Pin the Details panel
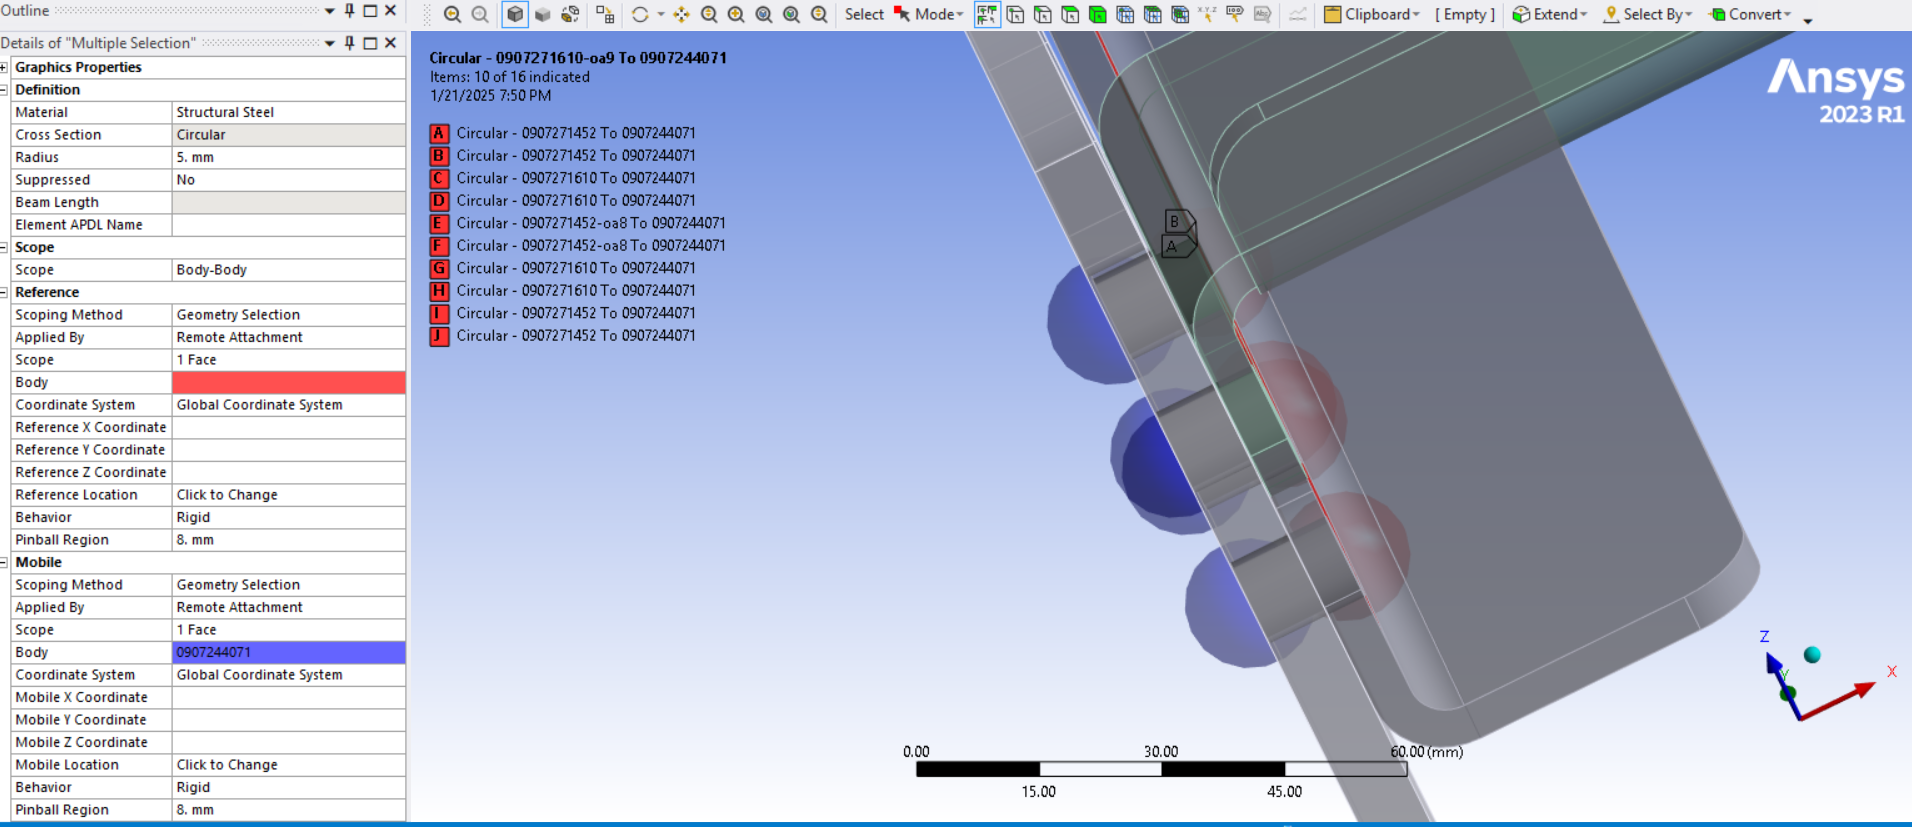The width and height of the screenshot is (1912, 827). click(349, 42)
